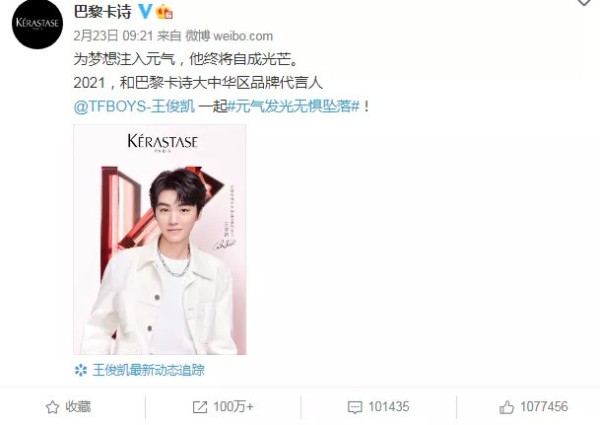Open the #元气发光无惧坠落# hashtag
600x425 pixels.
point(294,106)
